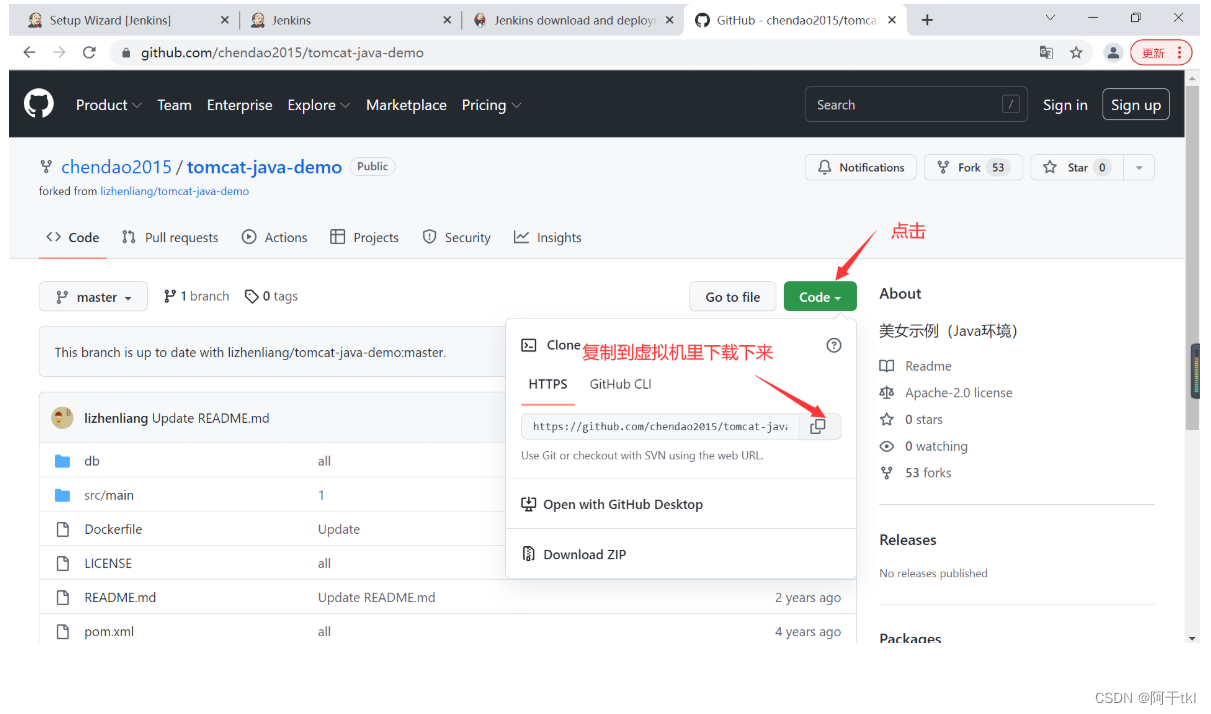The width and height of the screenshot is (1211, 714).
Task: Click the clone URL text field
Action: pos(660,426)
